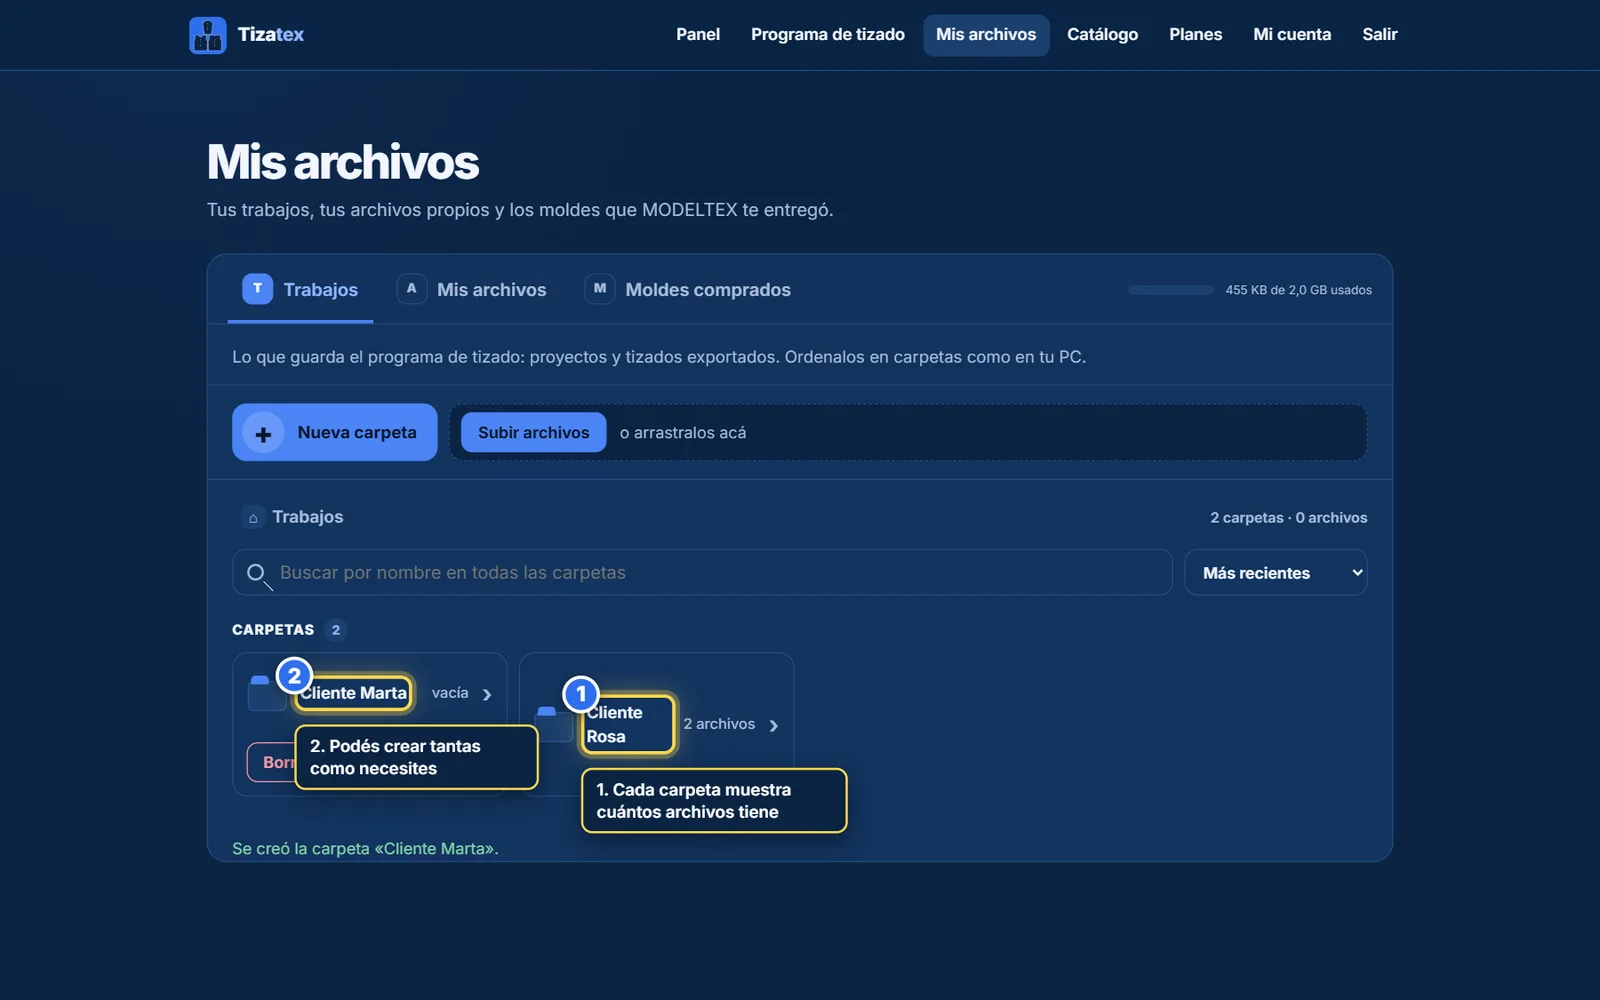Click the T badge icon on Trabajos tab
This screenshot has height=1000, width=1600.
257,288
